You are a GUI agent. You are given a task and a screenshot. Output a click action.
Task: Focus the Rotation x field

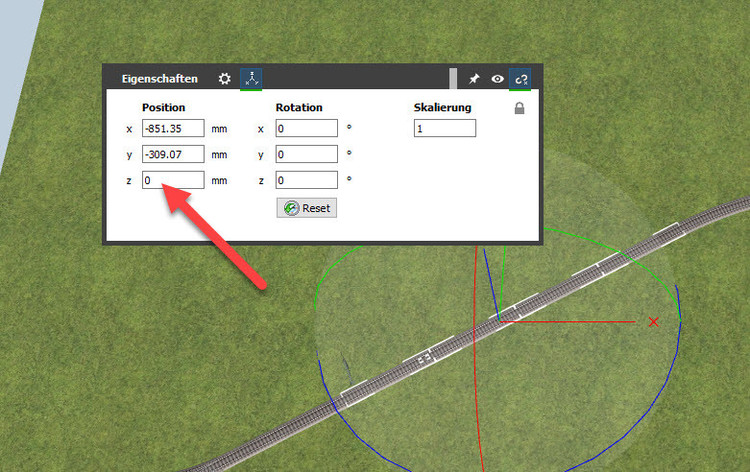click(x=307, y=128)
